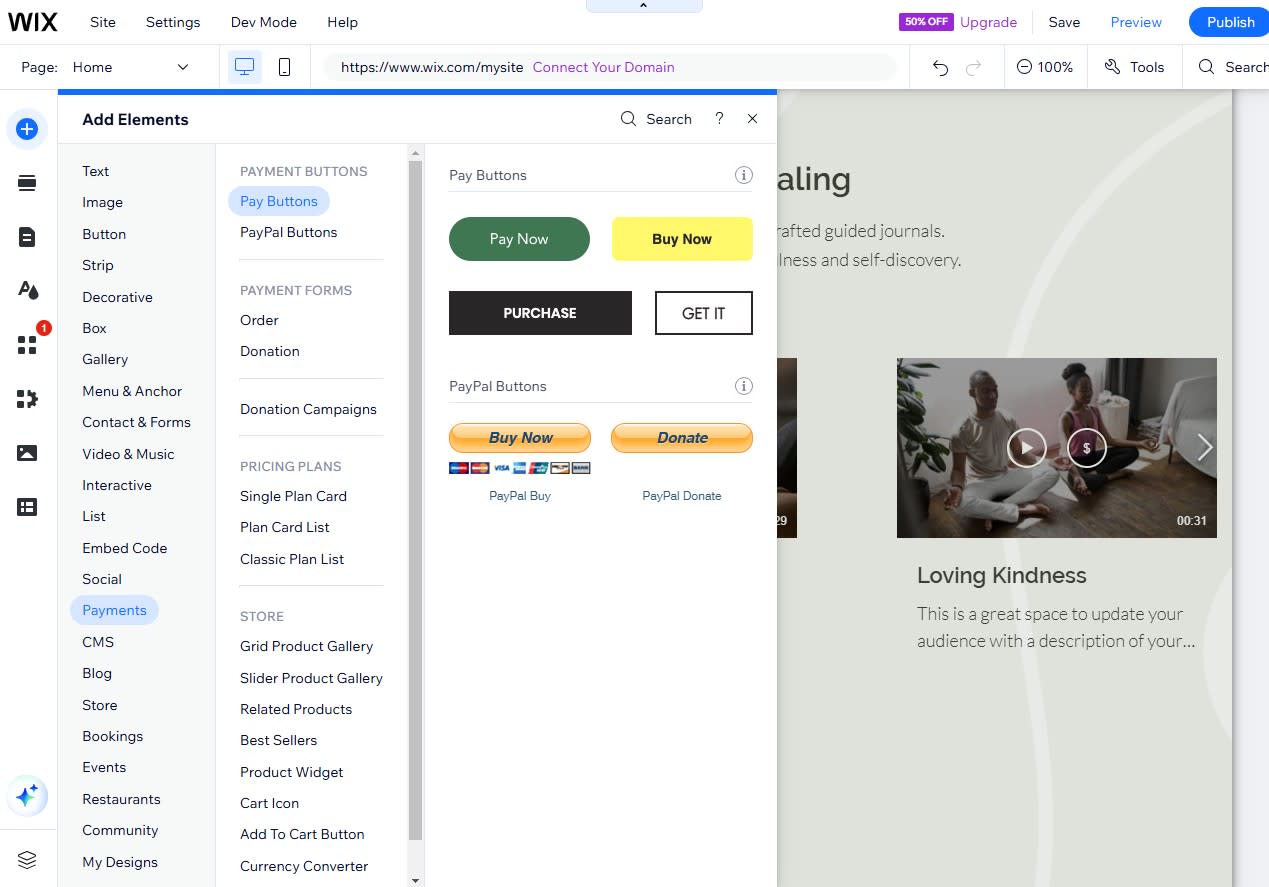Add the yellow Buy Now button

click(x=682, y=239)
